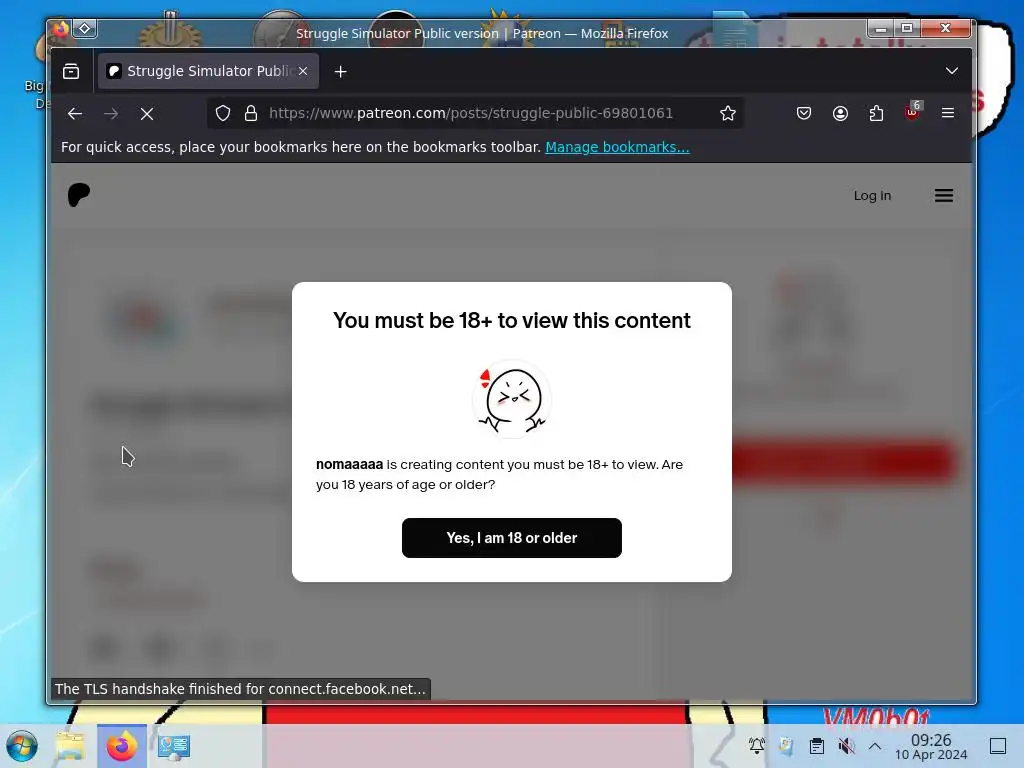The height and width of the screenshot is (768, 1024).
Task: Open Firefox application menu
Action: coord(948,113)
